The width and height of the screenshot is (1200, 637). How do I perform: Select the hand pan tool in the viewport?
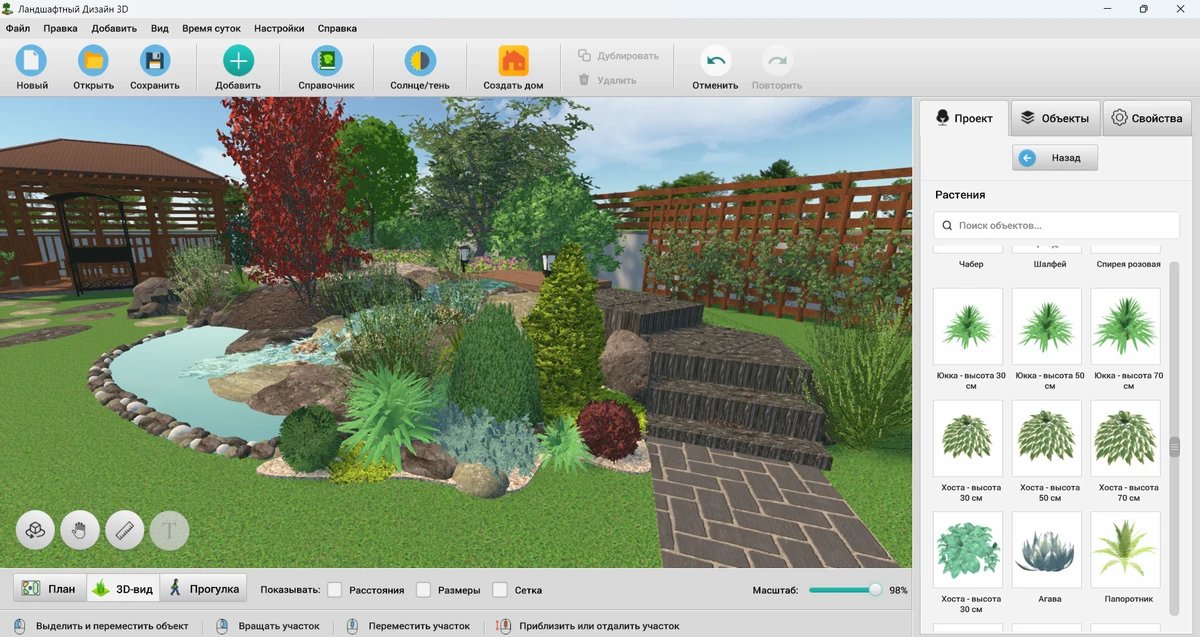click(x=80, y=529)
